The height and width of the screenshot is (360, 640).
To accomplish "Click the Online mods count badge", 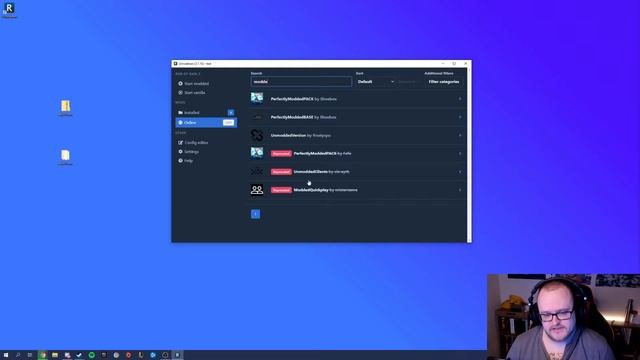I will 229,122.
